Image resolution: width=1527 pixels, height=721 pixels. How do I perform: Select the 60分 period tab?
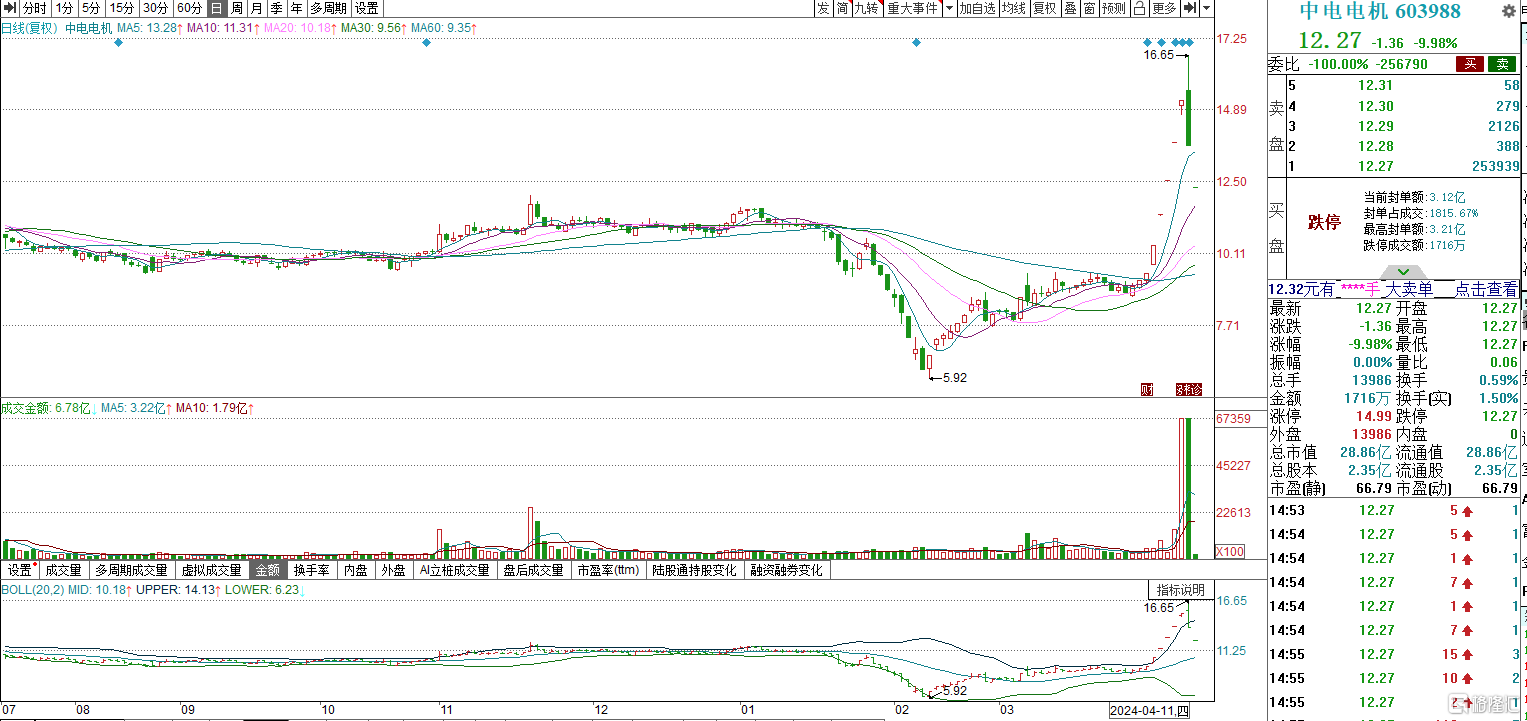189,8
